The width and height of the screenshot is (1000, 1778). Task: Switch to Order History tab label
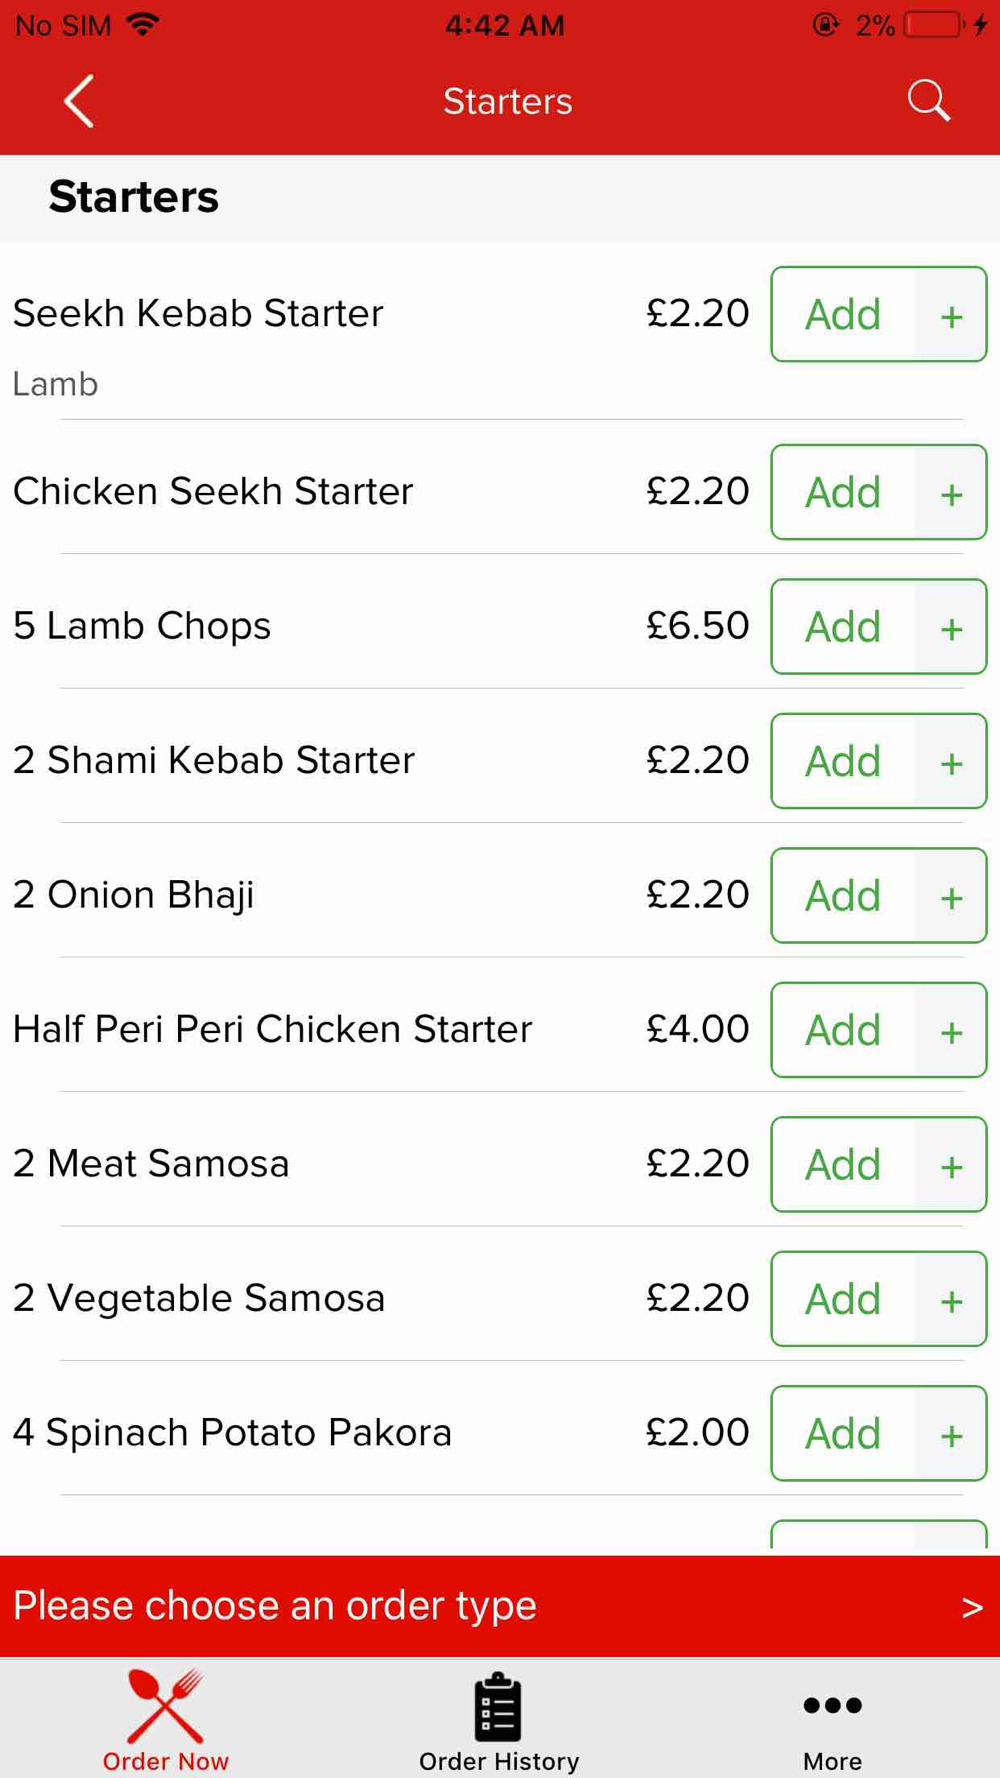tap(499, 1761)
